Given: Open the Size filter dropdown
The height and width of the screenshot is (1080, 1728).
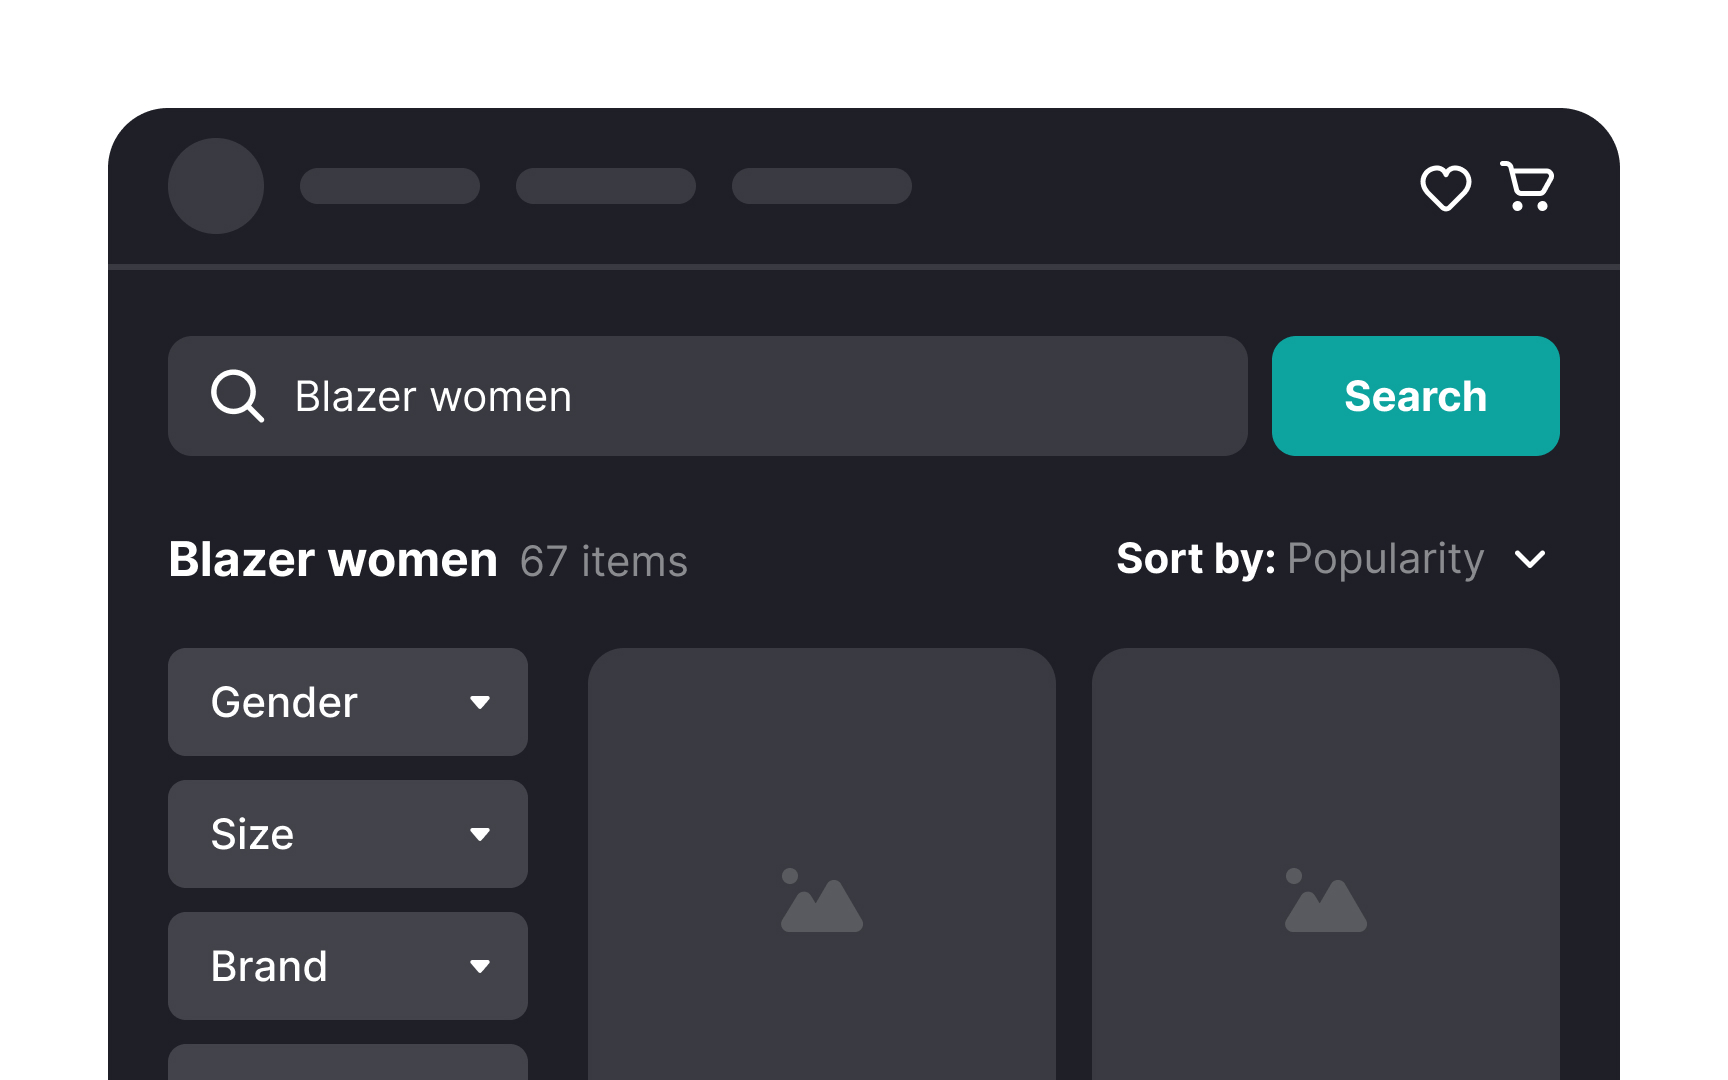Looking at the screenshot, I should 347,834.
